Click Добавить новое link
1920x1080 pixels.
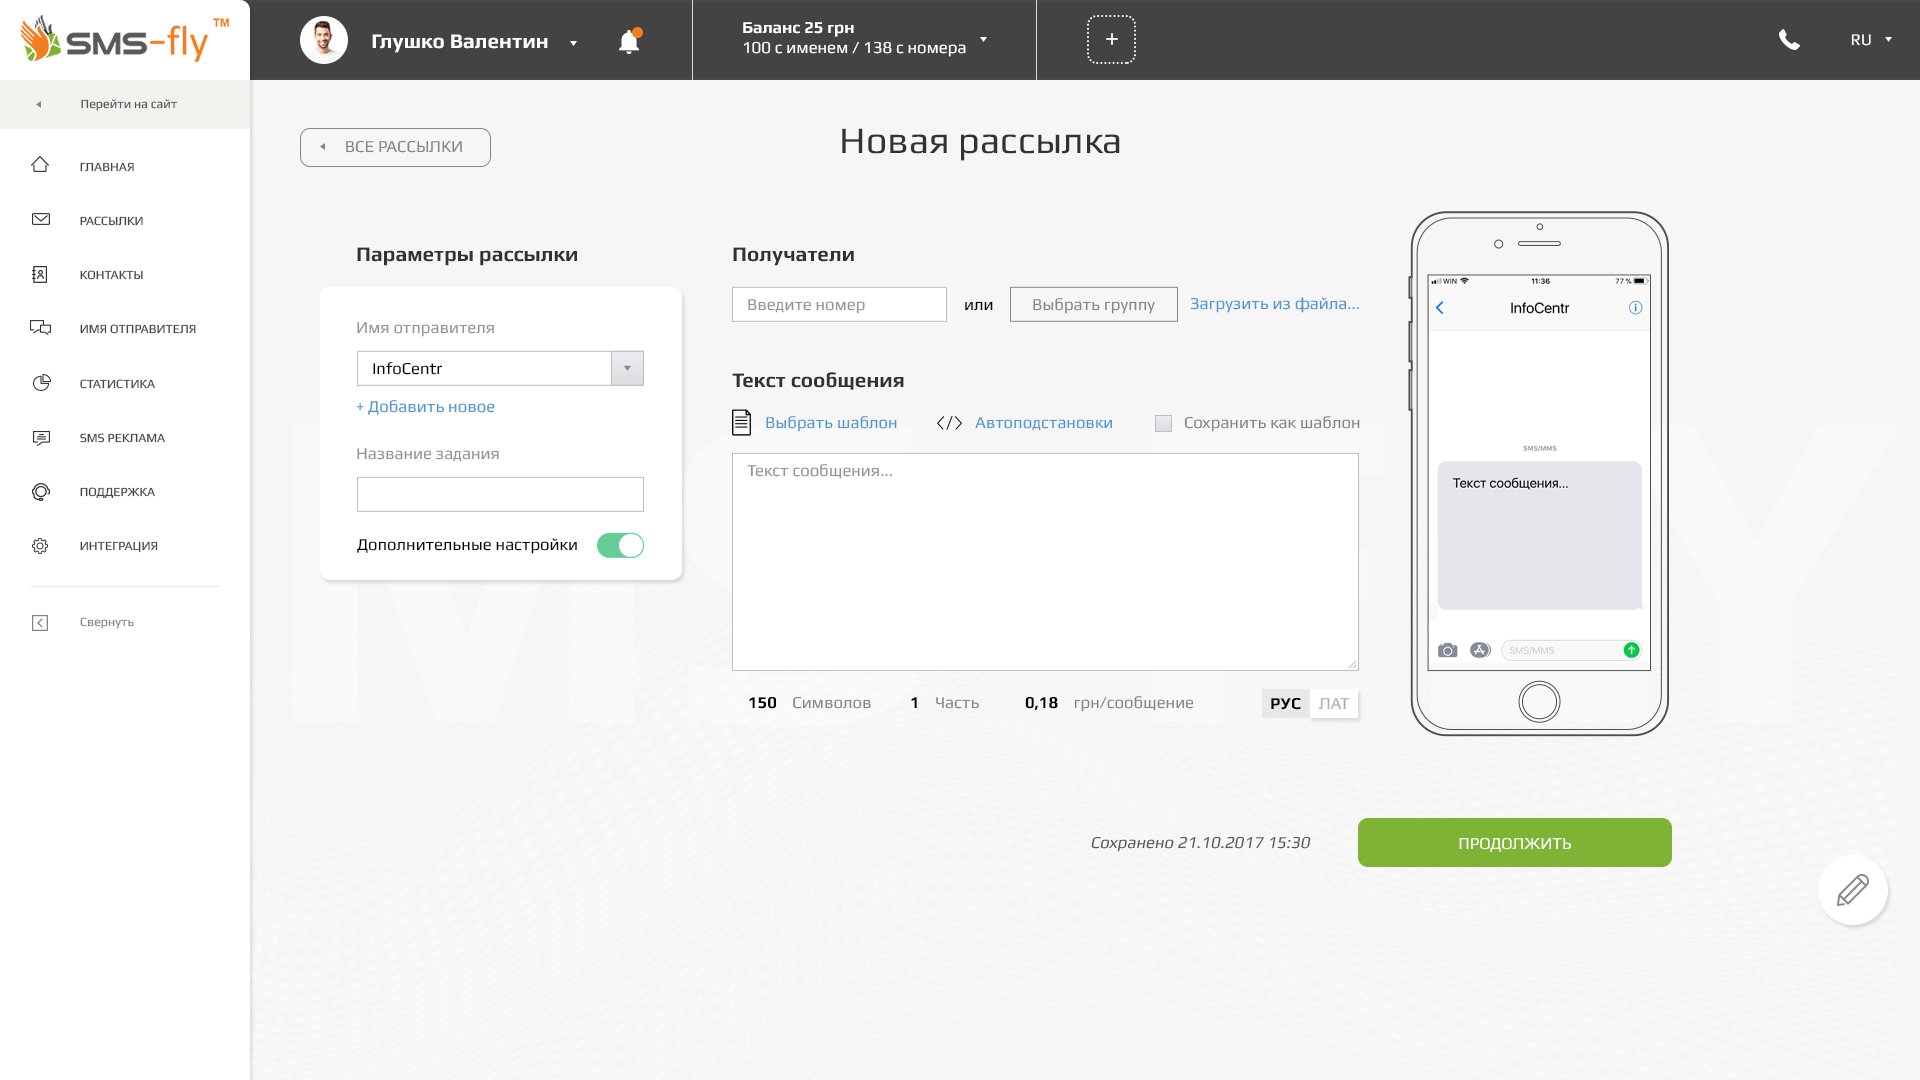coord(425,406)
